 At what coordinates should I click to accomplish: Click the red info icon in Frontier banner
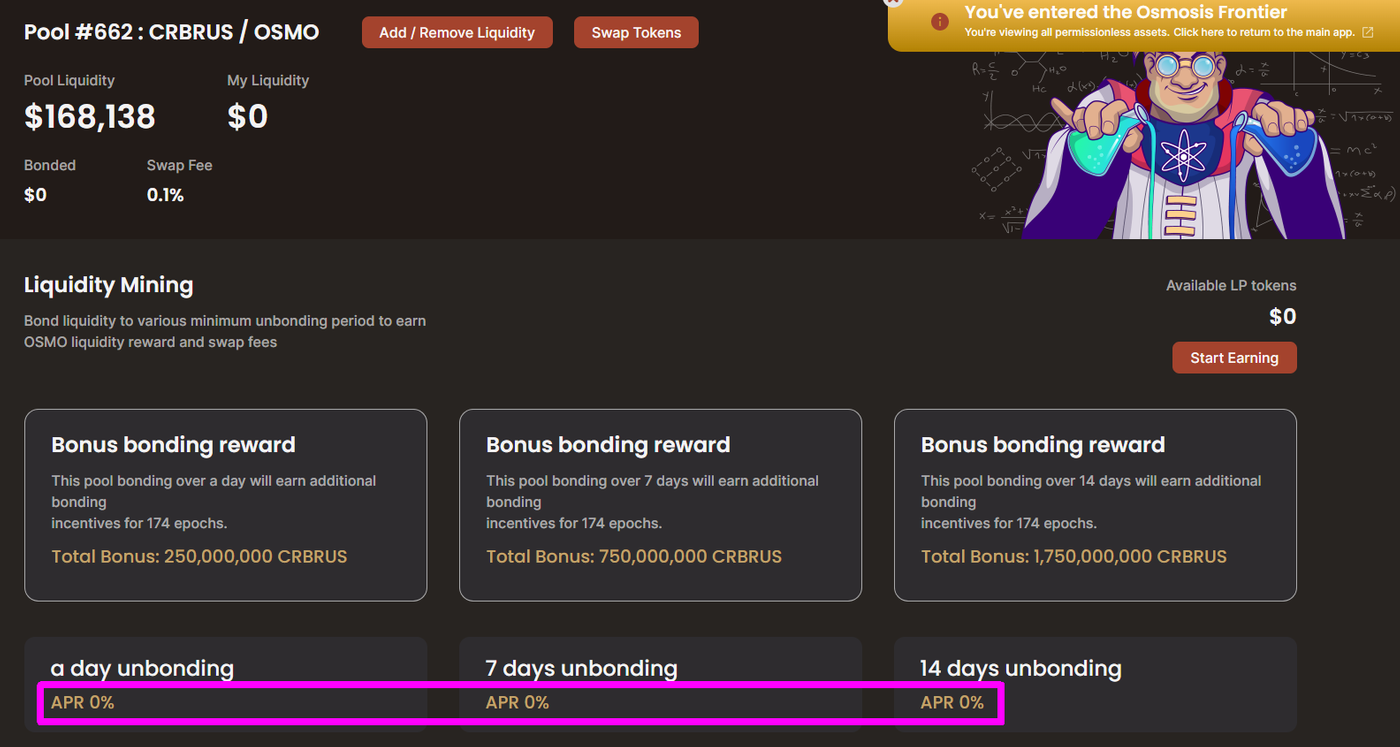coord(939,22)
